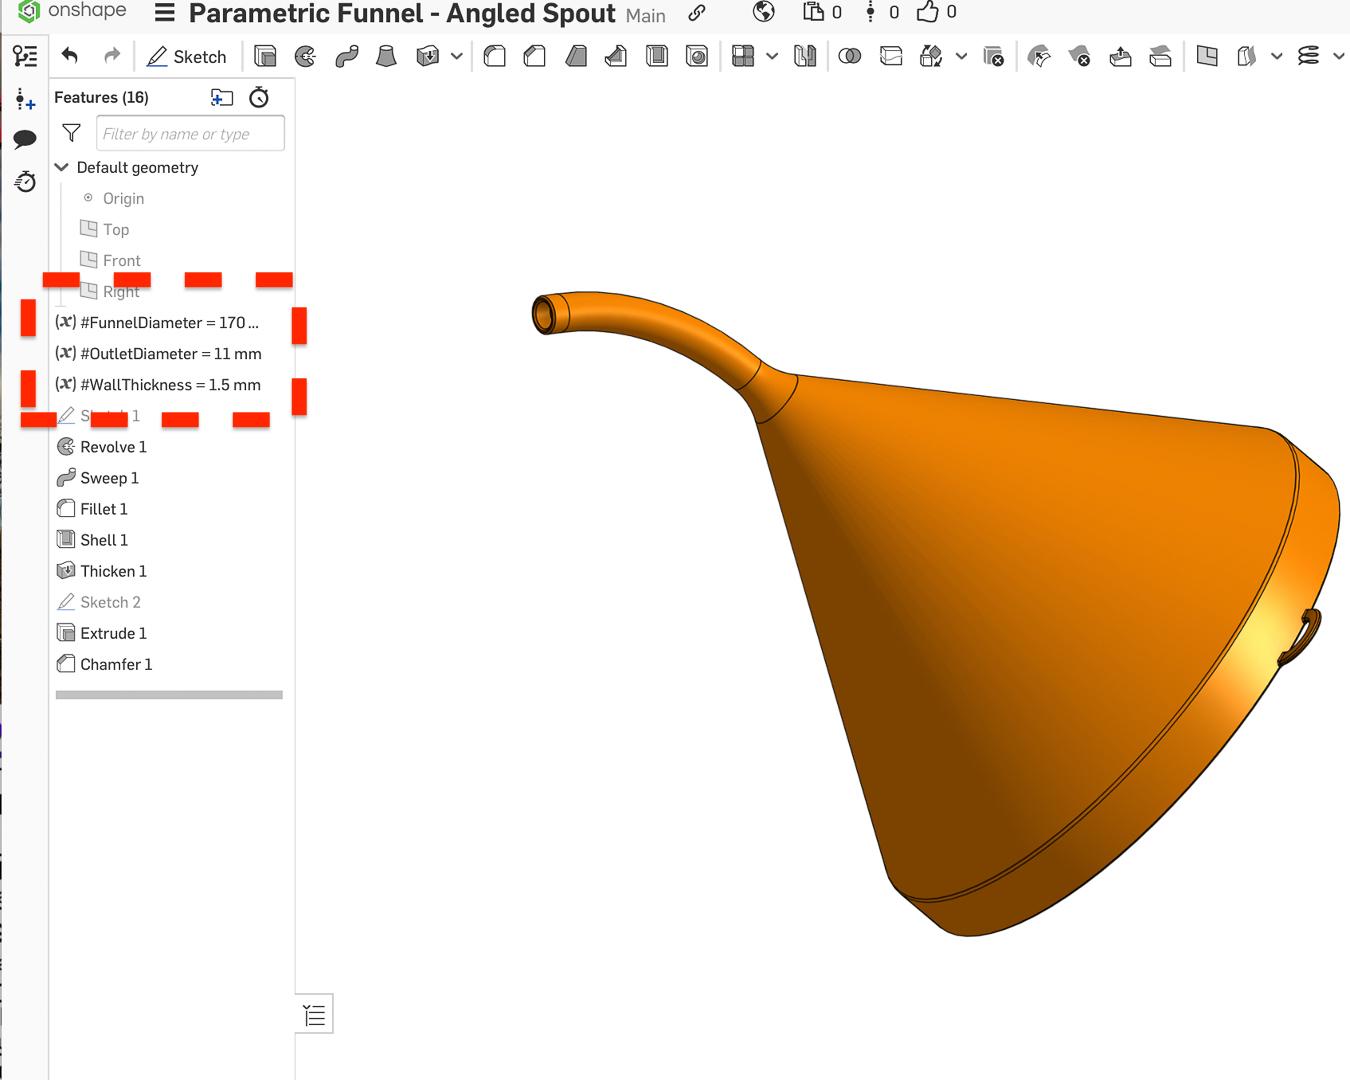Collapse the Default geometry tree section
This screenshot has height=1080, width=1350.
(61, 167)
